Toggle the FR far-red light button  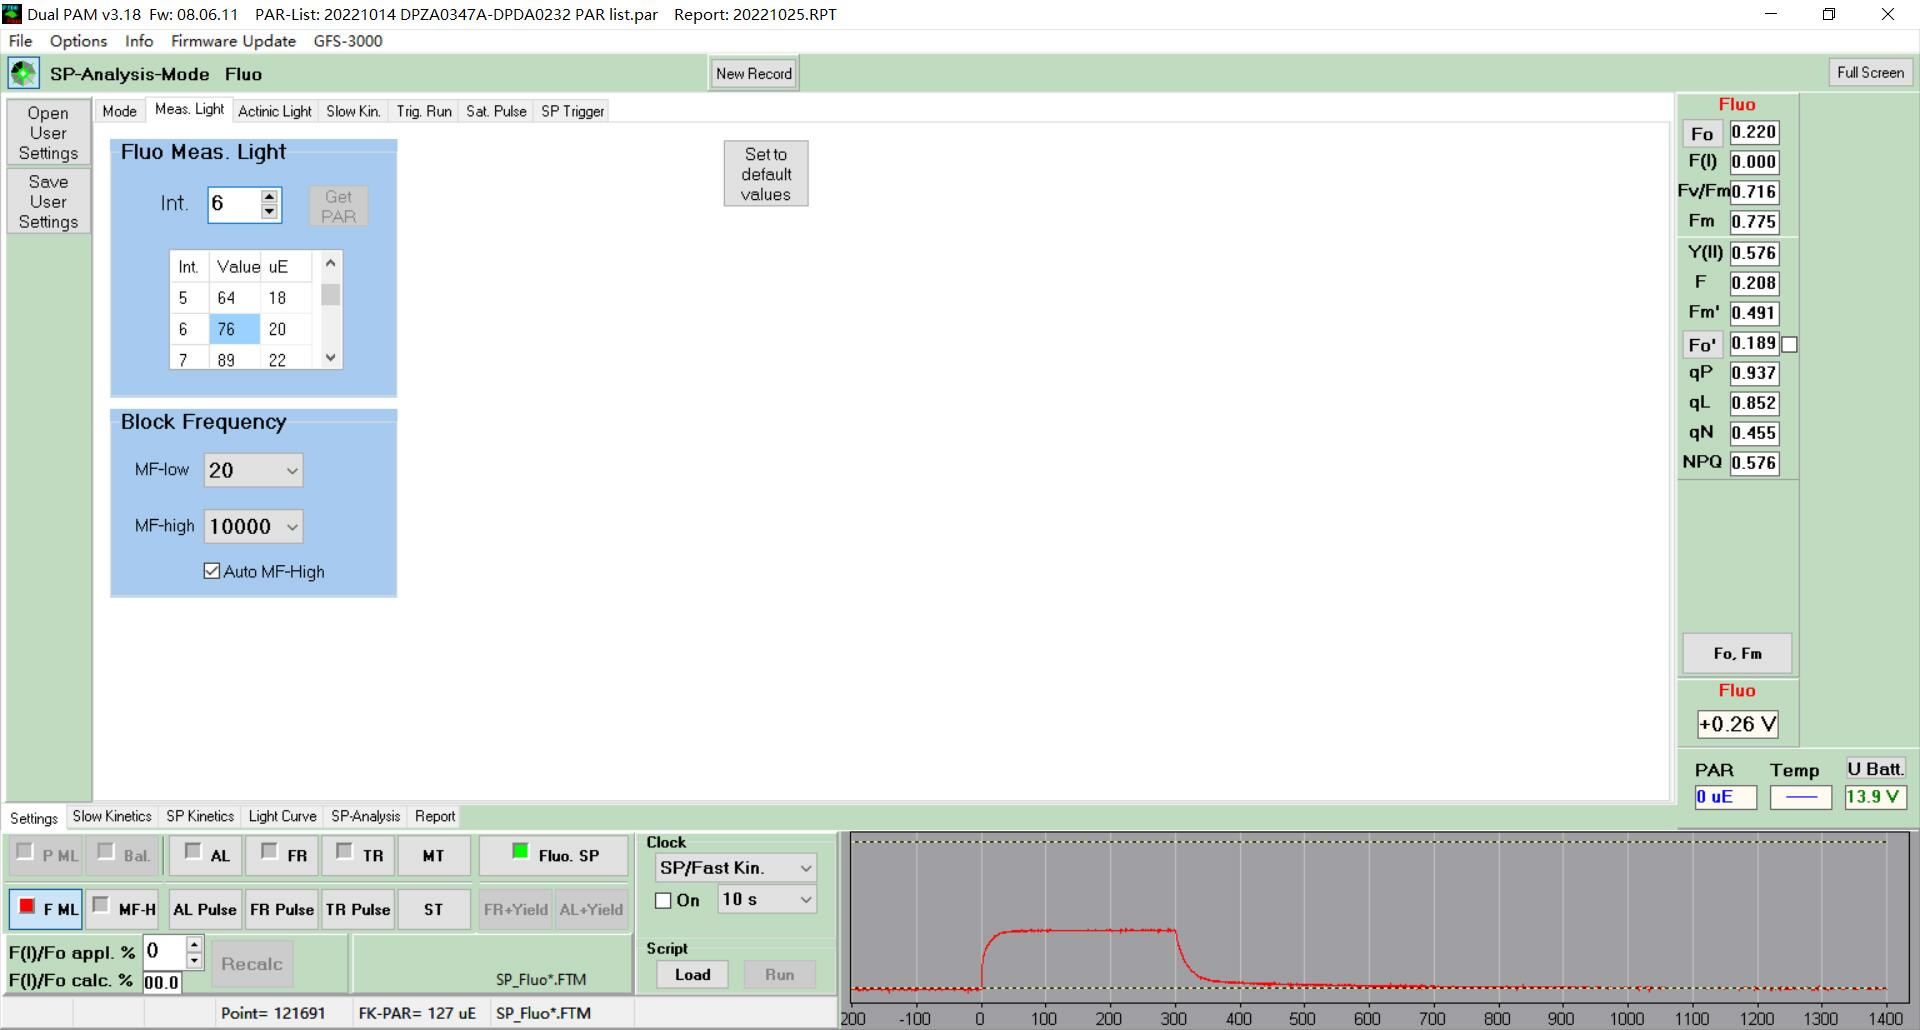[283, 855]
